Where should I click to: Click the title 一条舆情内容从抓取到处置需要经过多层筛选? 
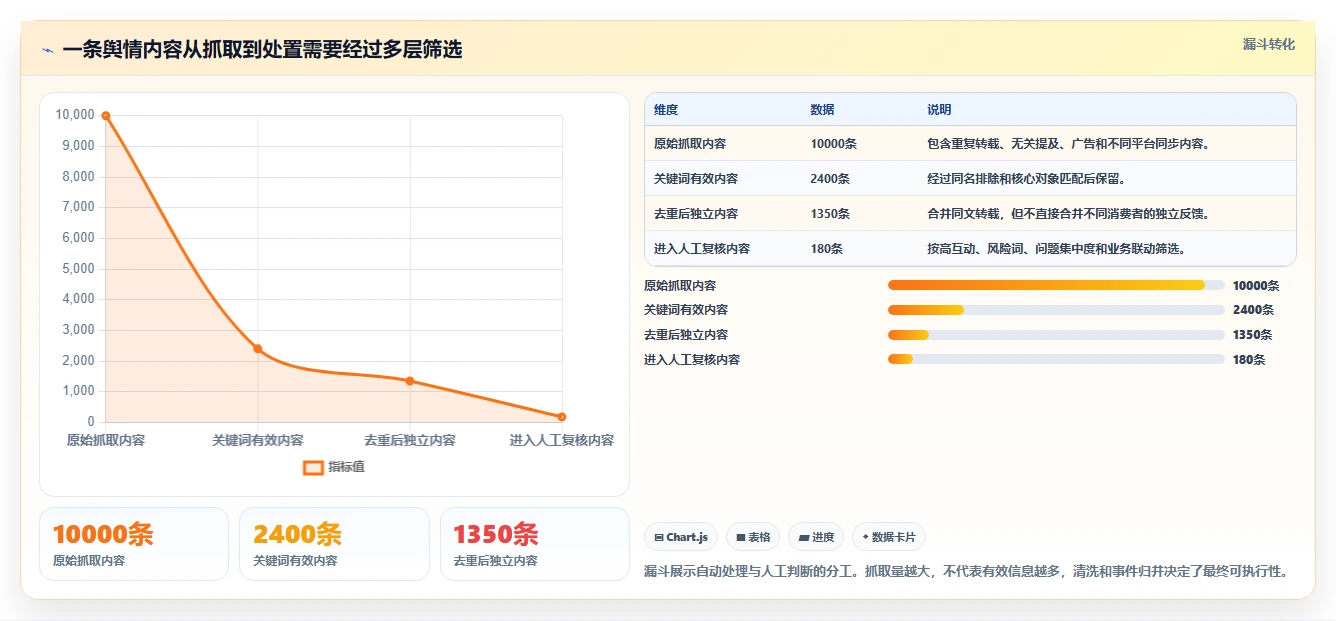click(262, 50)
